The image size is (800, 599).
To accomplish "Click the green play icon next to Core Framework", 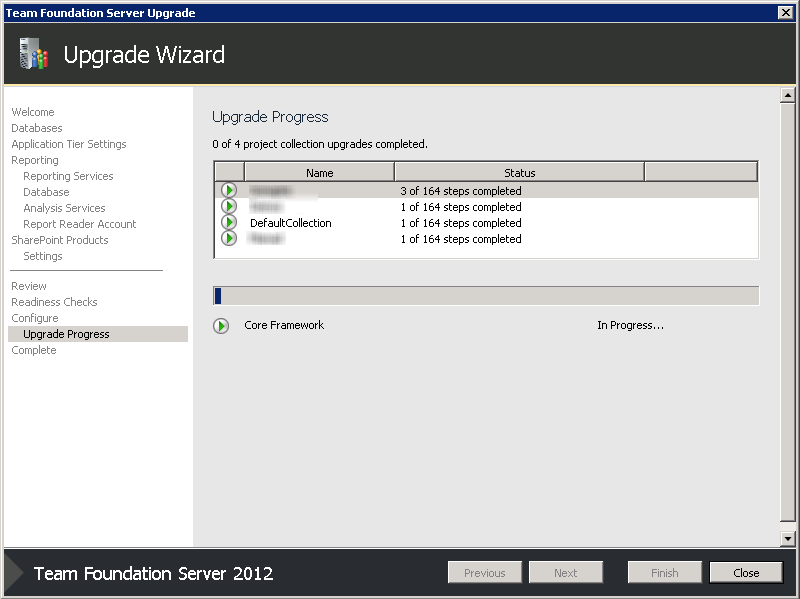I will (221, 326).
